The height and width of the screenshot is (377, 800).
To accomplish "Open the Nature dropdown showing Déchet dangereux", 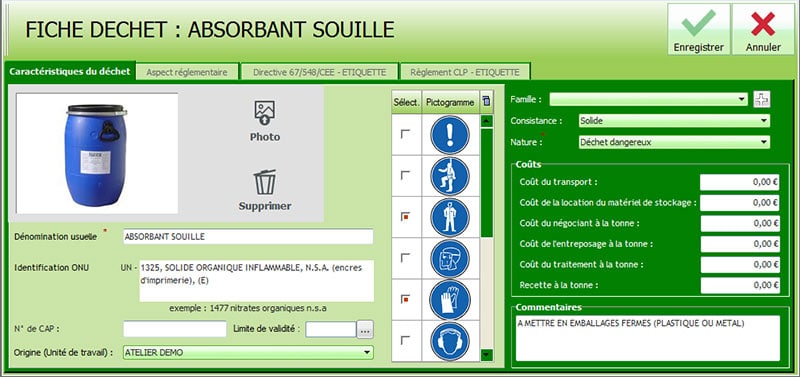I will coord(674,142).
